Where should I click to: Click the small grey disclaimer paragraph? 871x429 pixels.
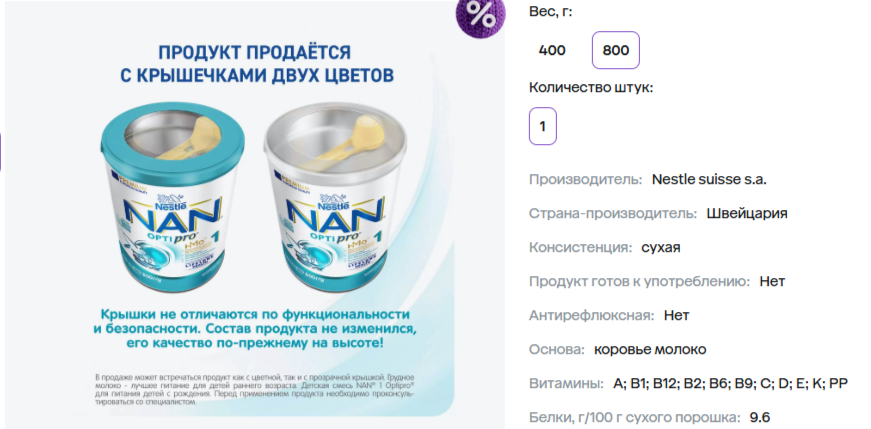[x=255, y=388]
